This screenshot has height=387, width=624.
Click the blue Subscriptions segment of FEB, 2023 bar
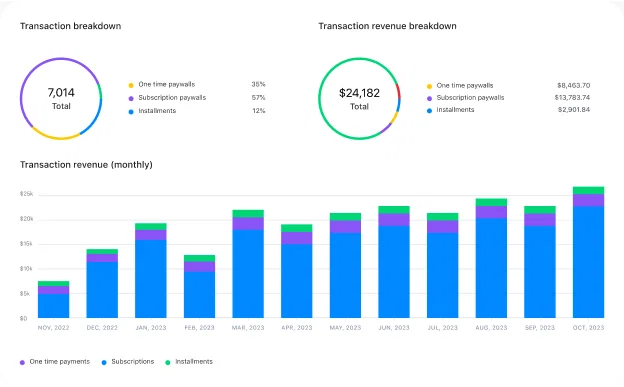tap(199, 295)
